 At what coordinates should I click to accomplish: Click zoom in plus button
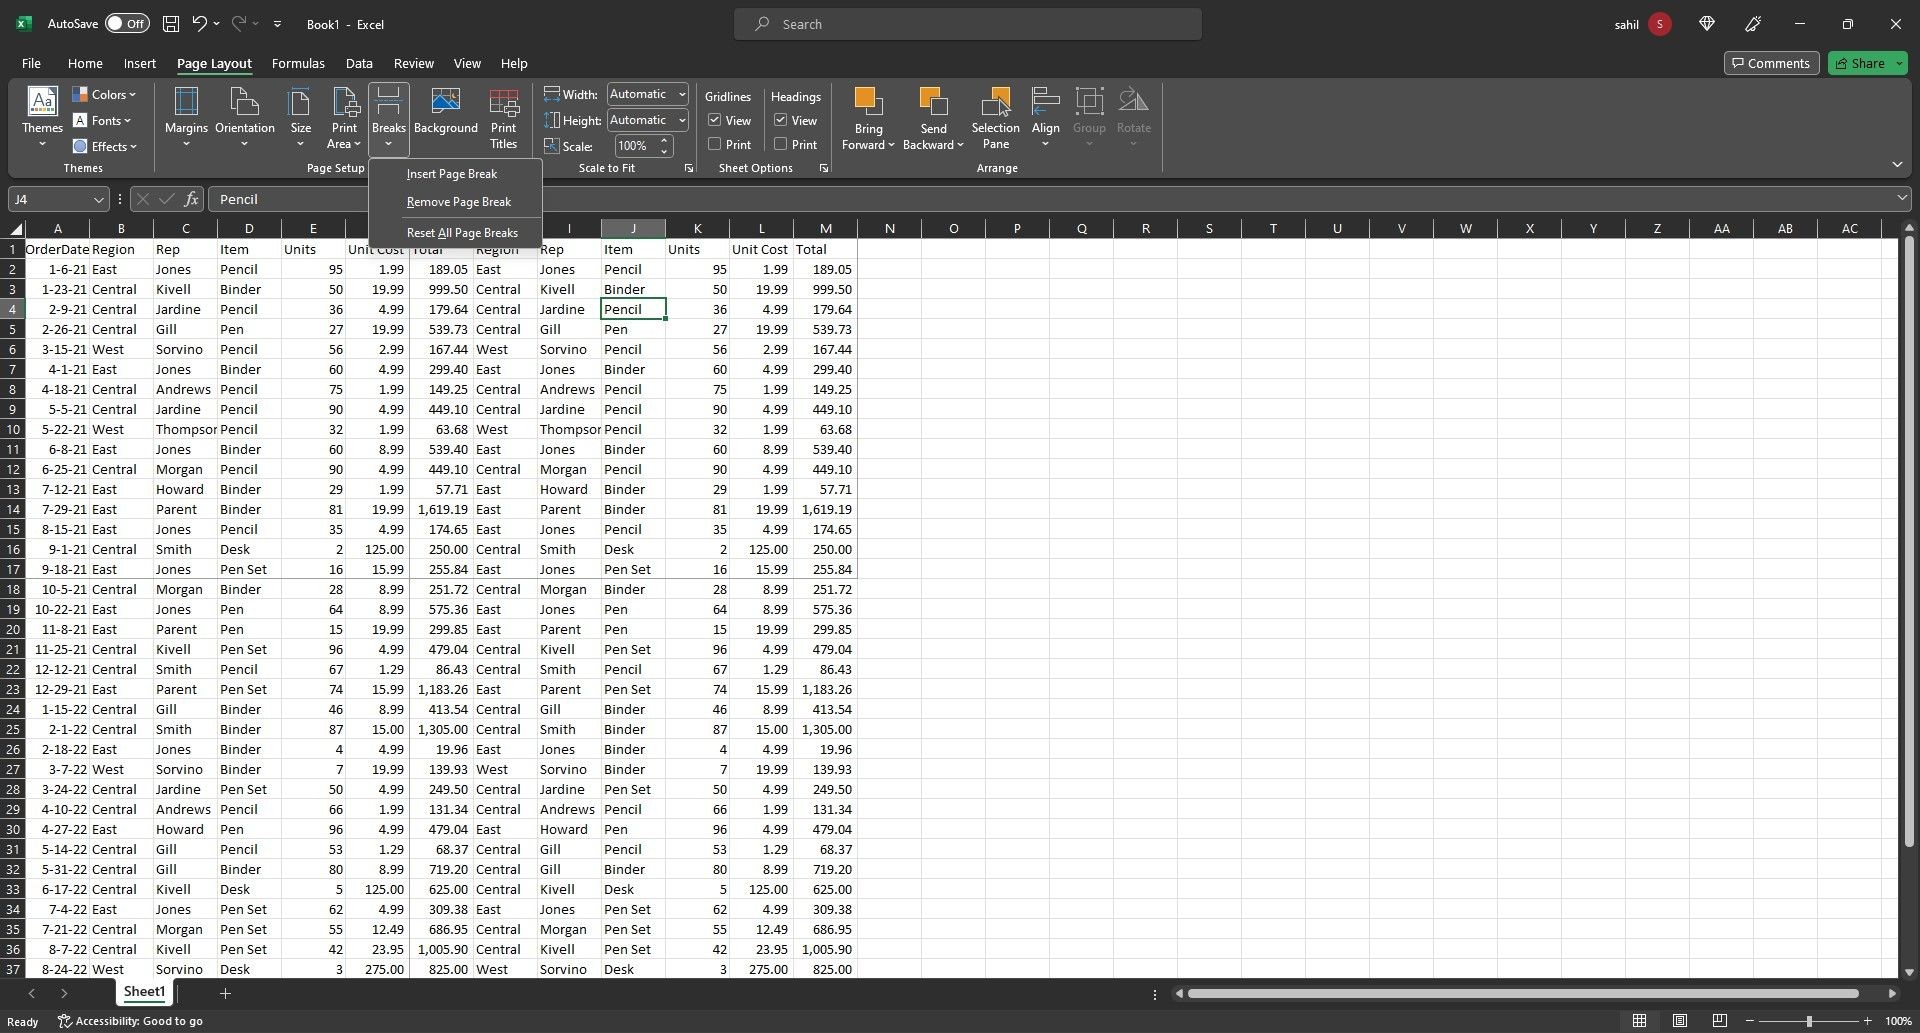tap(1867, 1021)
